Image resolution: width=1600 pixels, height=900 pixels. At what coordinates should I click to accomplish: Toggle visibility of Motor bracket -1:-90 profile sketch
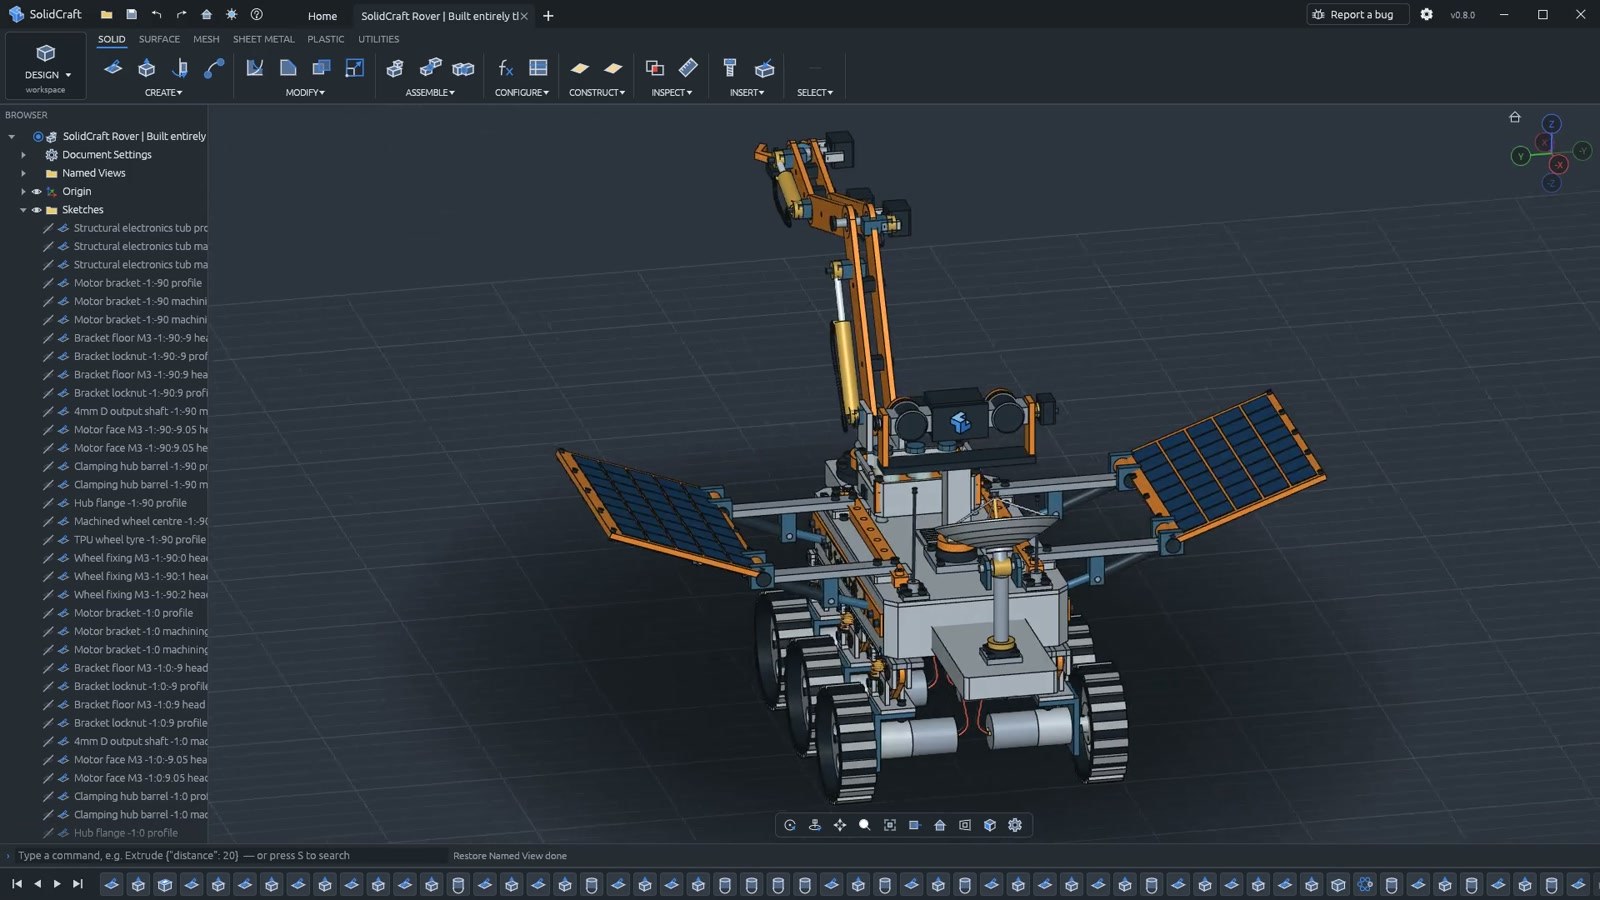pyautogui.click(x=48, y=283)
